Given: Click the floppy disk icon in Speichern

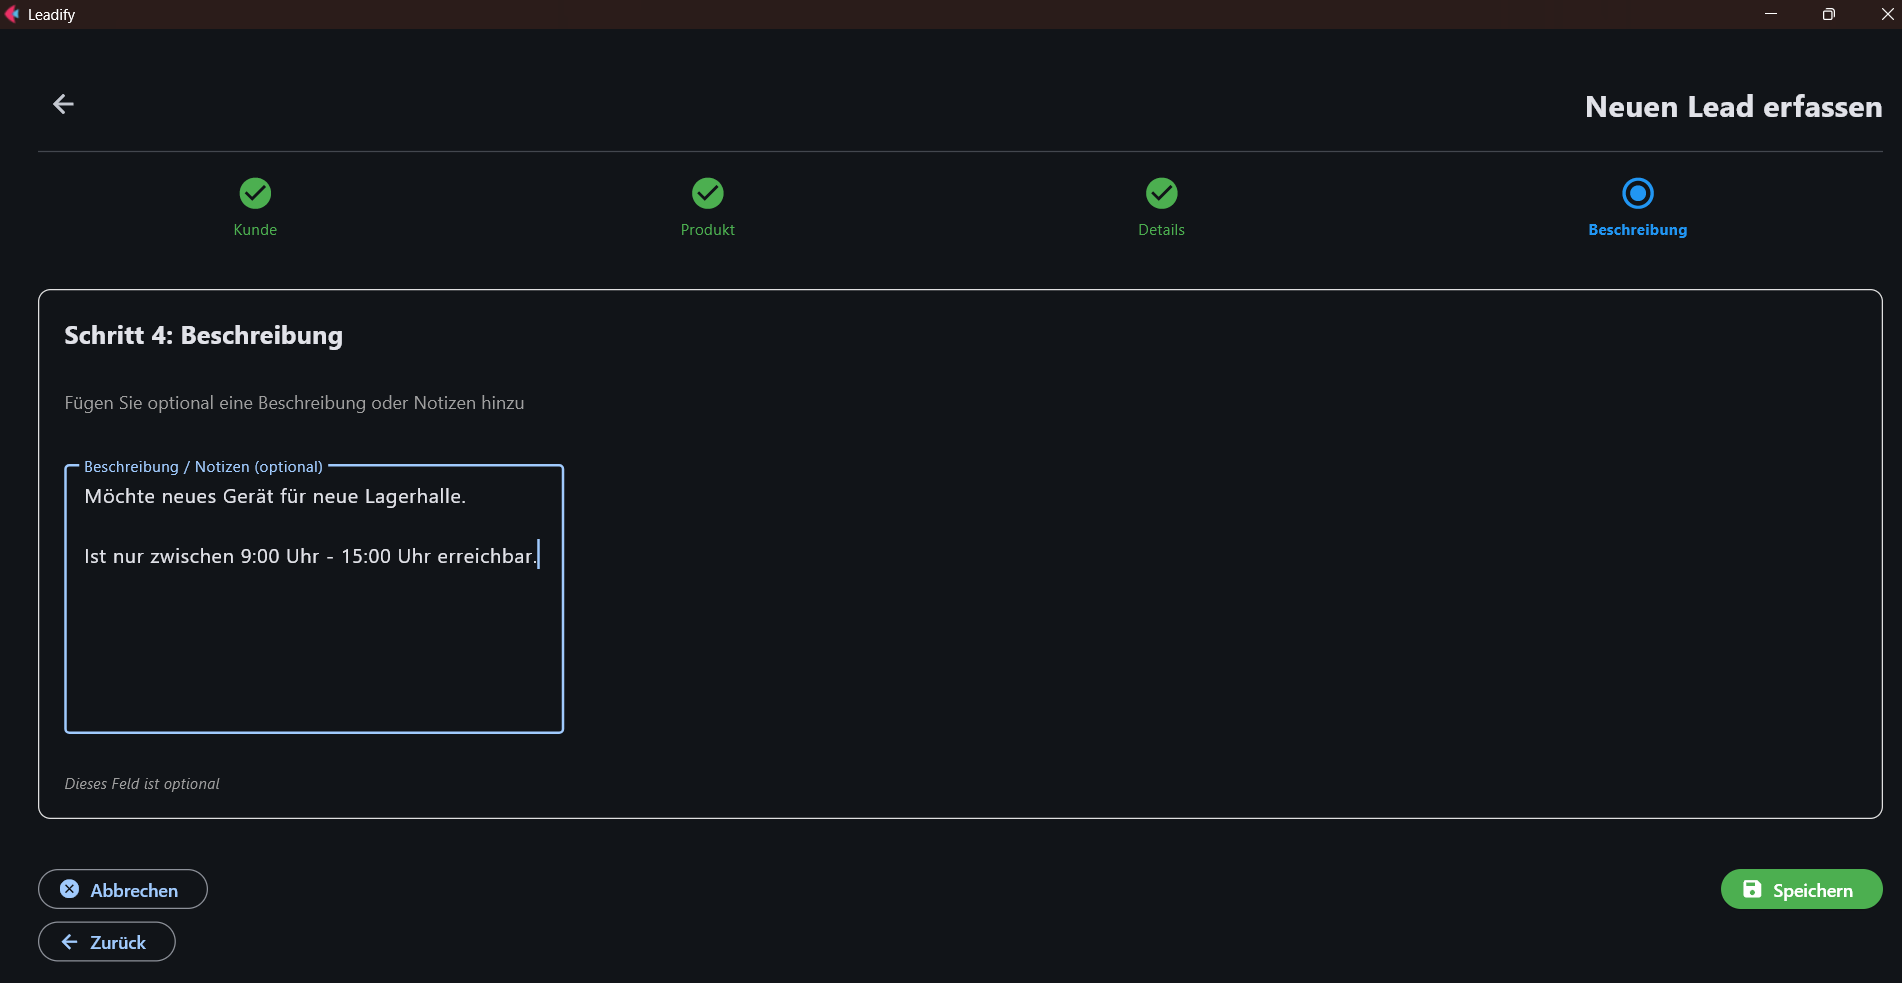Looking at the screenshot, I should (x=1752, y=889).
